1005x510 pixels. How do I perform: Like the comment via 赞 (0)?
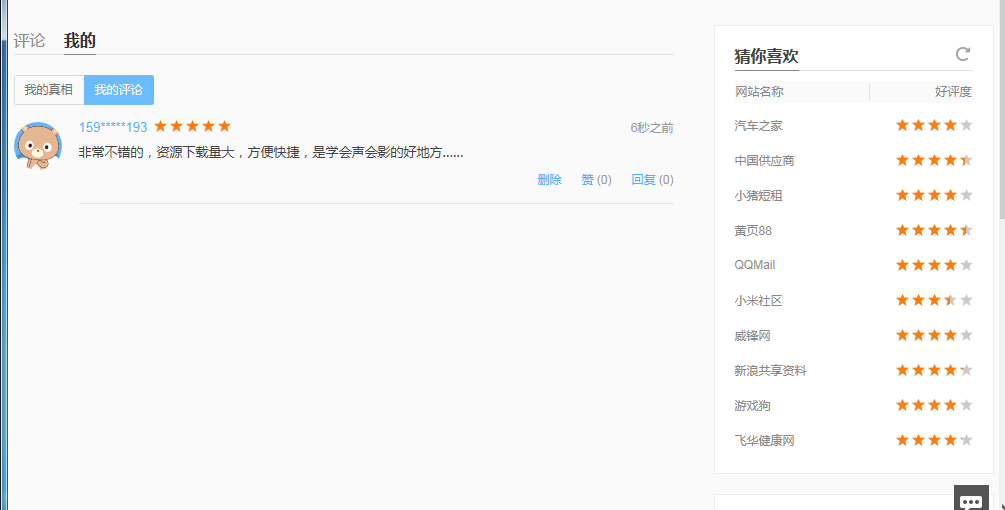596,180
